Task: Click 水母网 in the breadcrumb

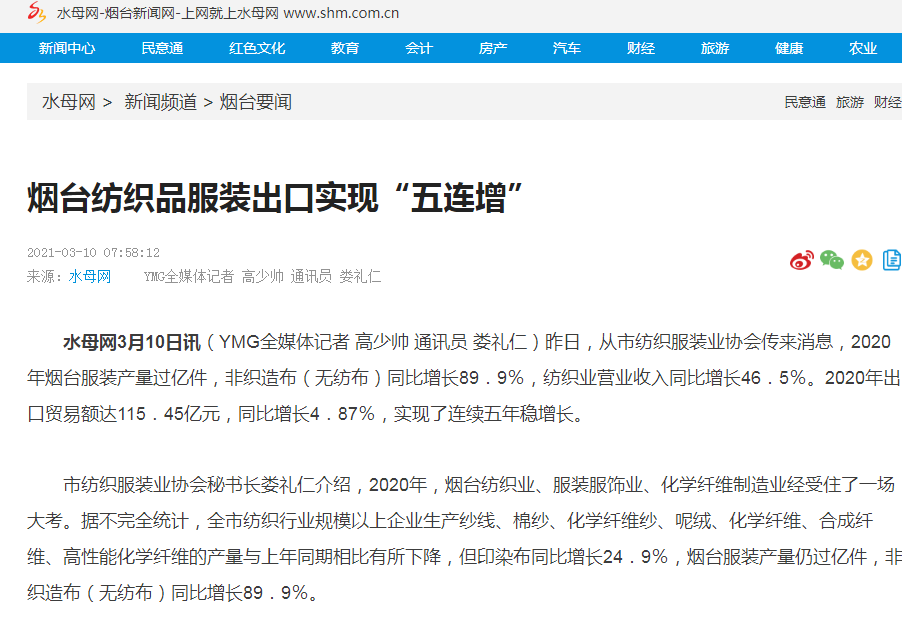Action: [68, 102]
